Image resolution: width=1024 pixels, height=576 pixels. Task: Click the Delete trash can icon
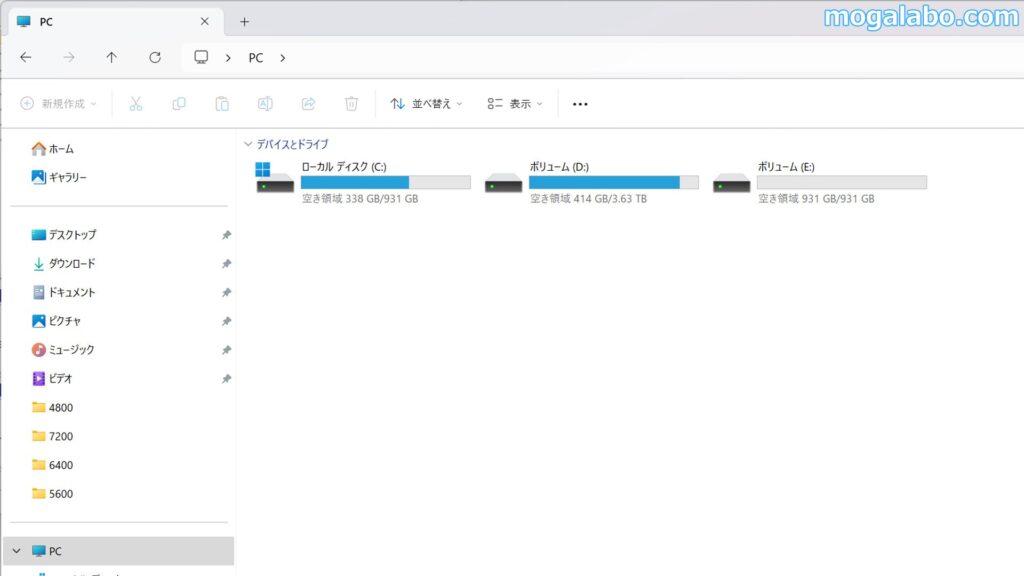(x=351, y=103)
